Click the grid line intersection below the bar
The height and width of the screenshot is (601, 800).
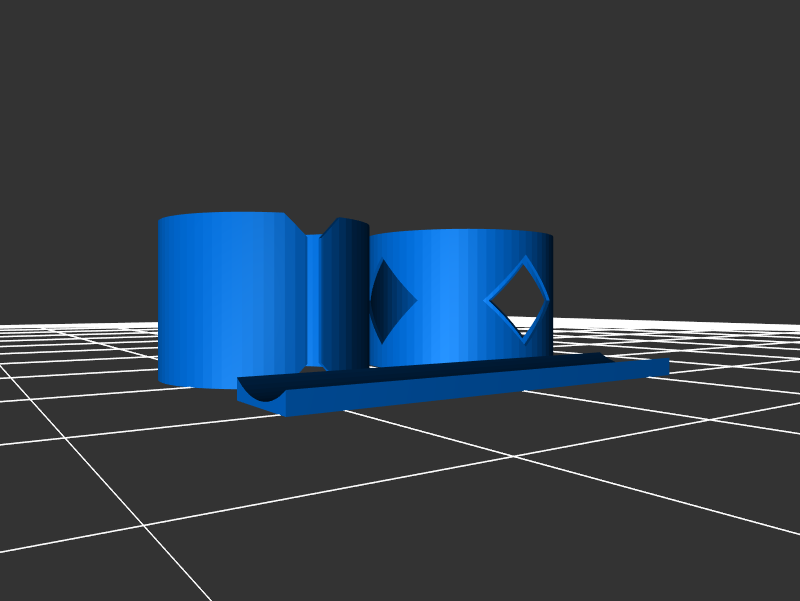coord(514,456)
